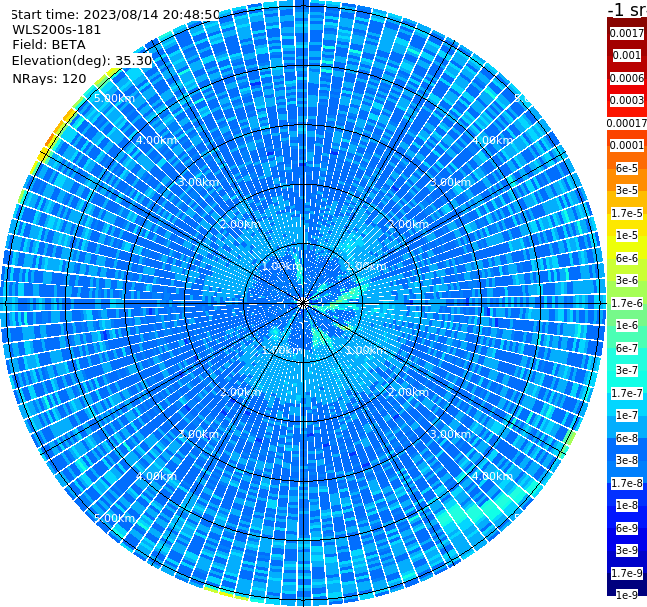The height and width of the screenshot is (607, 647).
Task: Click the 1.7e-6 colorbar tick label
Action: (x=626, y=303)
